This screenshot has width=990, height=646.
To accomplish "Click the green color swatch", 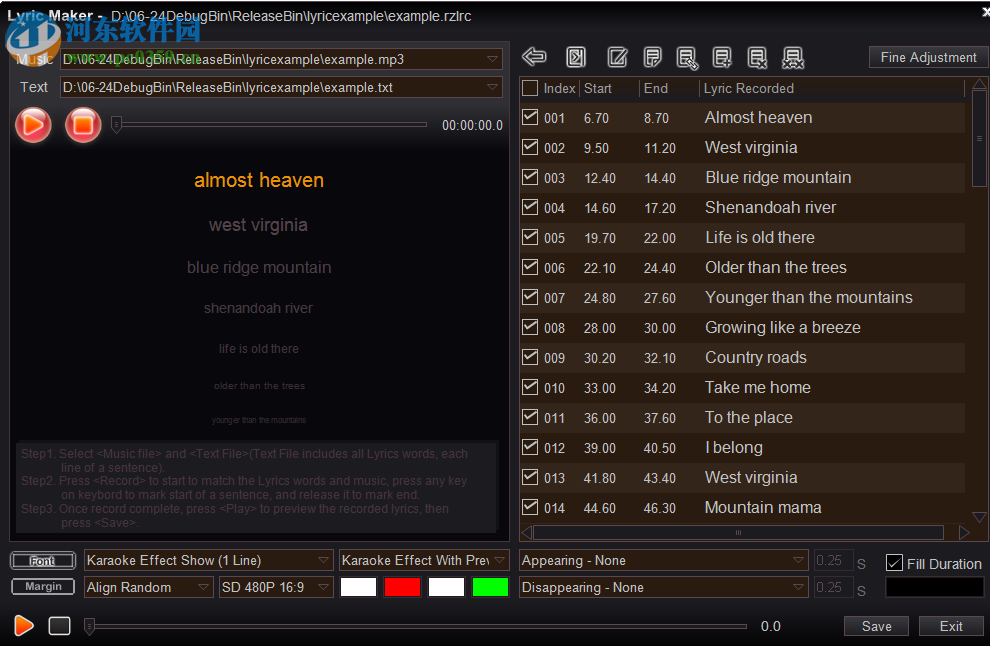I will (490, 587).
